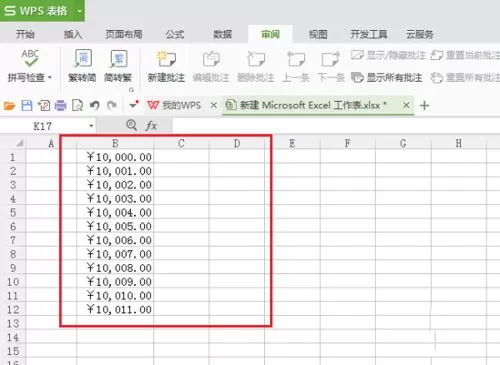
Task: Open the Chinese conversion group dialog launcher
Action: pos(131,89)
